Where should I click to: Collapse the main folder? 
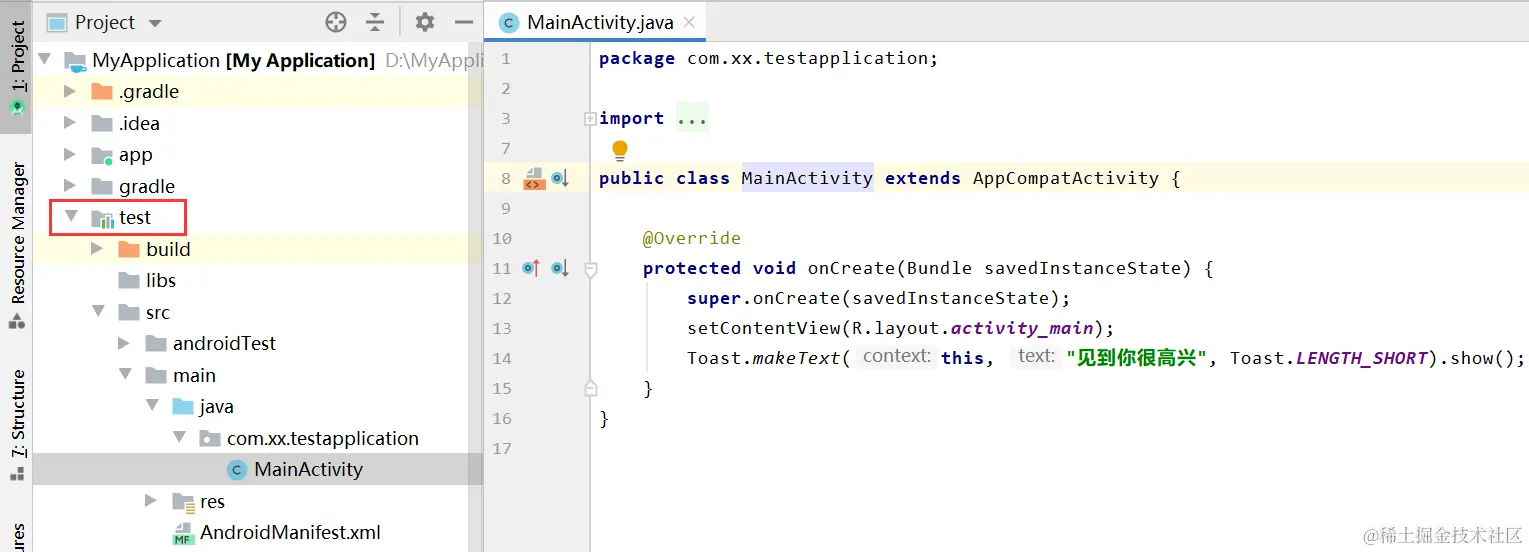125,374
